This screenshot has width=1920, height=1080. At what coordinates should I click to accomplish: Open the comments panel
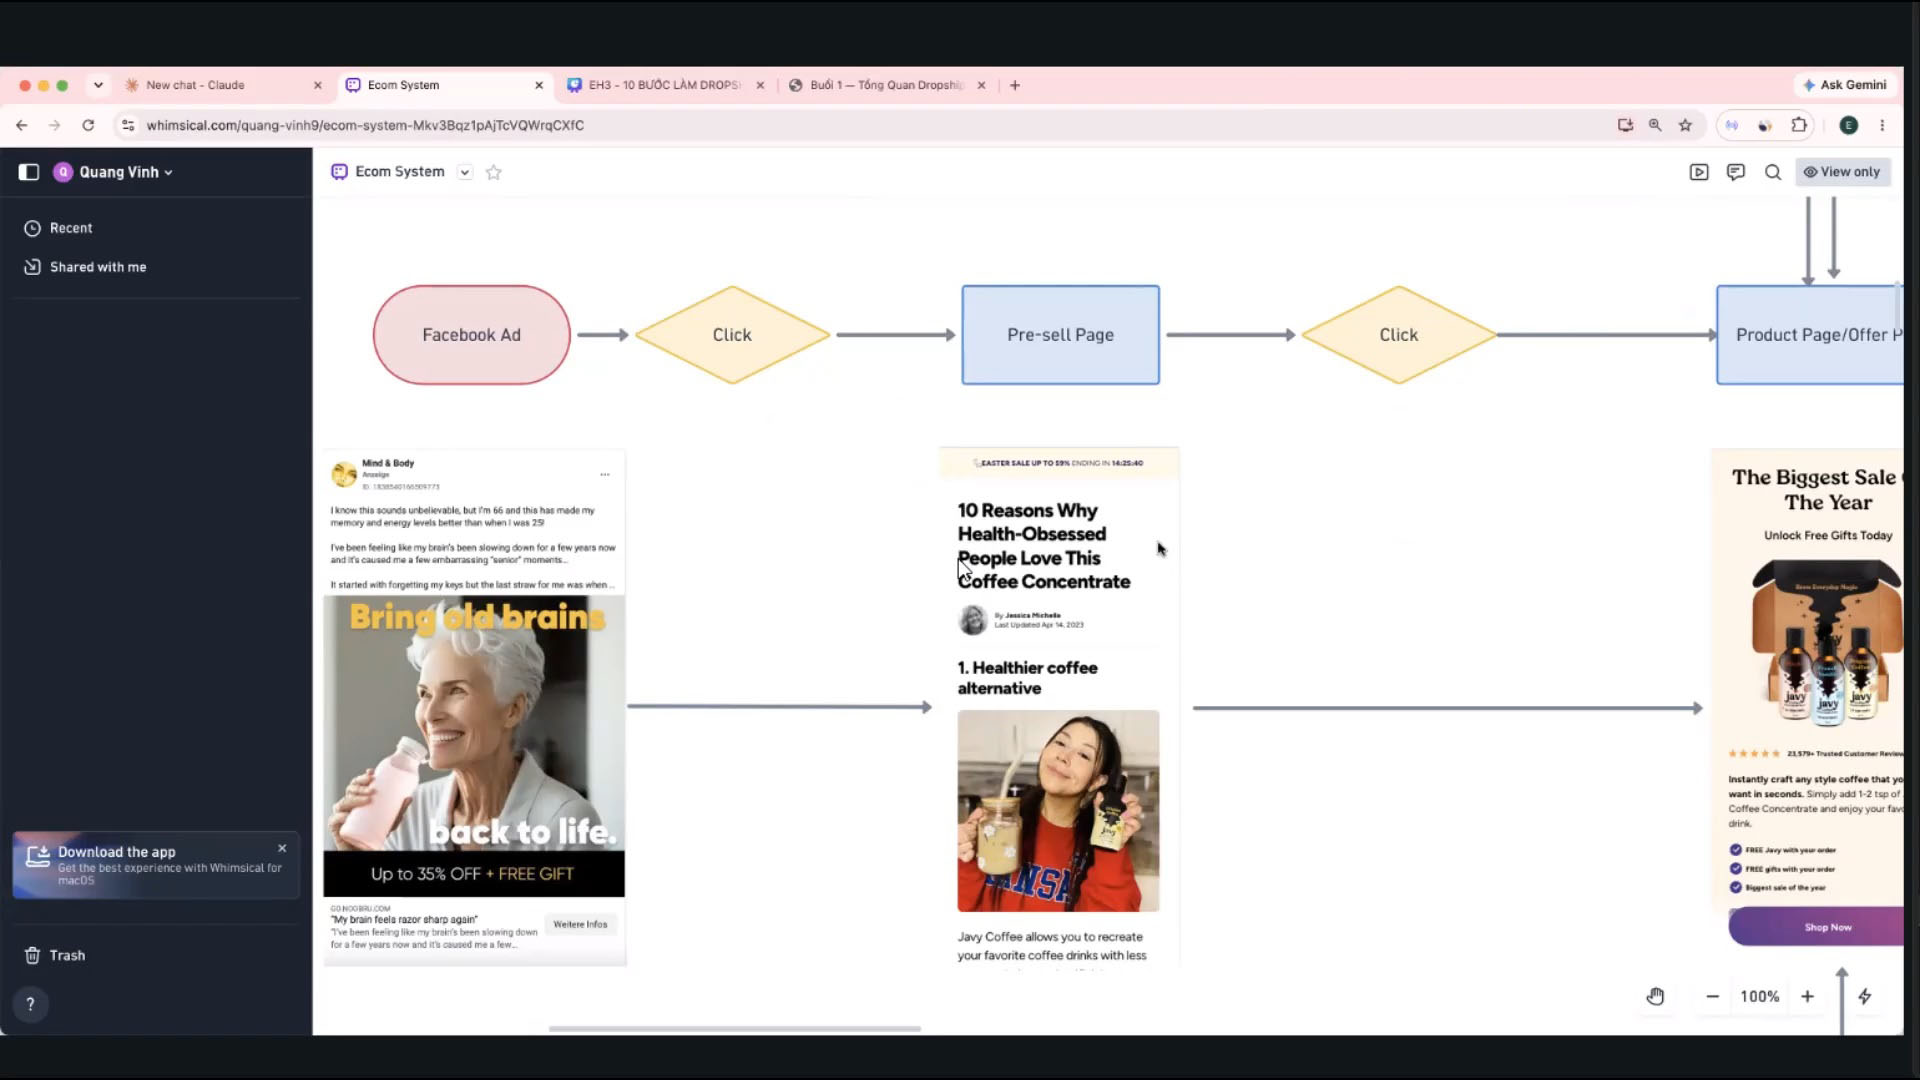[1736, 172]
